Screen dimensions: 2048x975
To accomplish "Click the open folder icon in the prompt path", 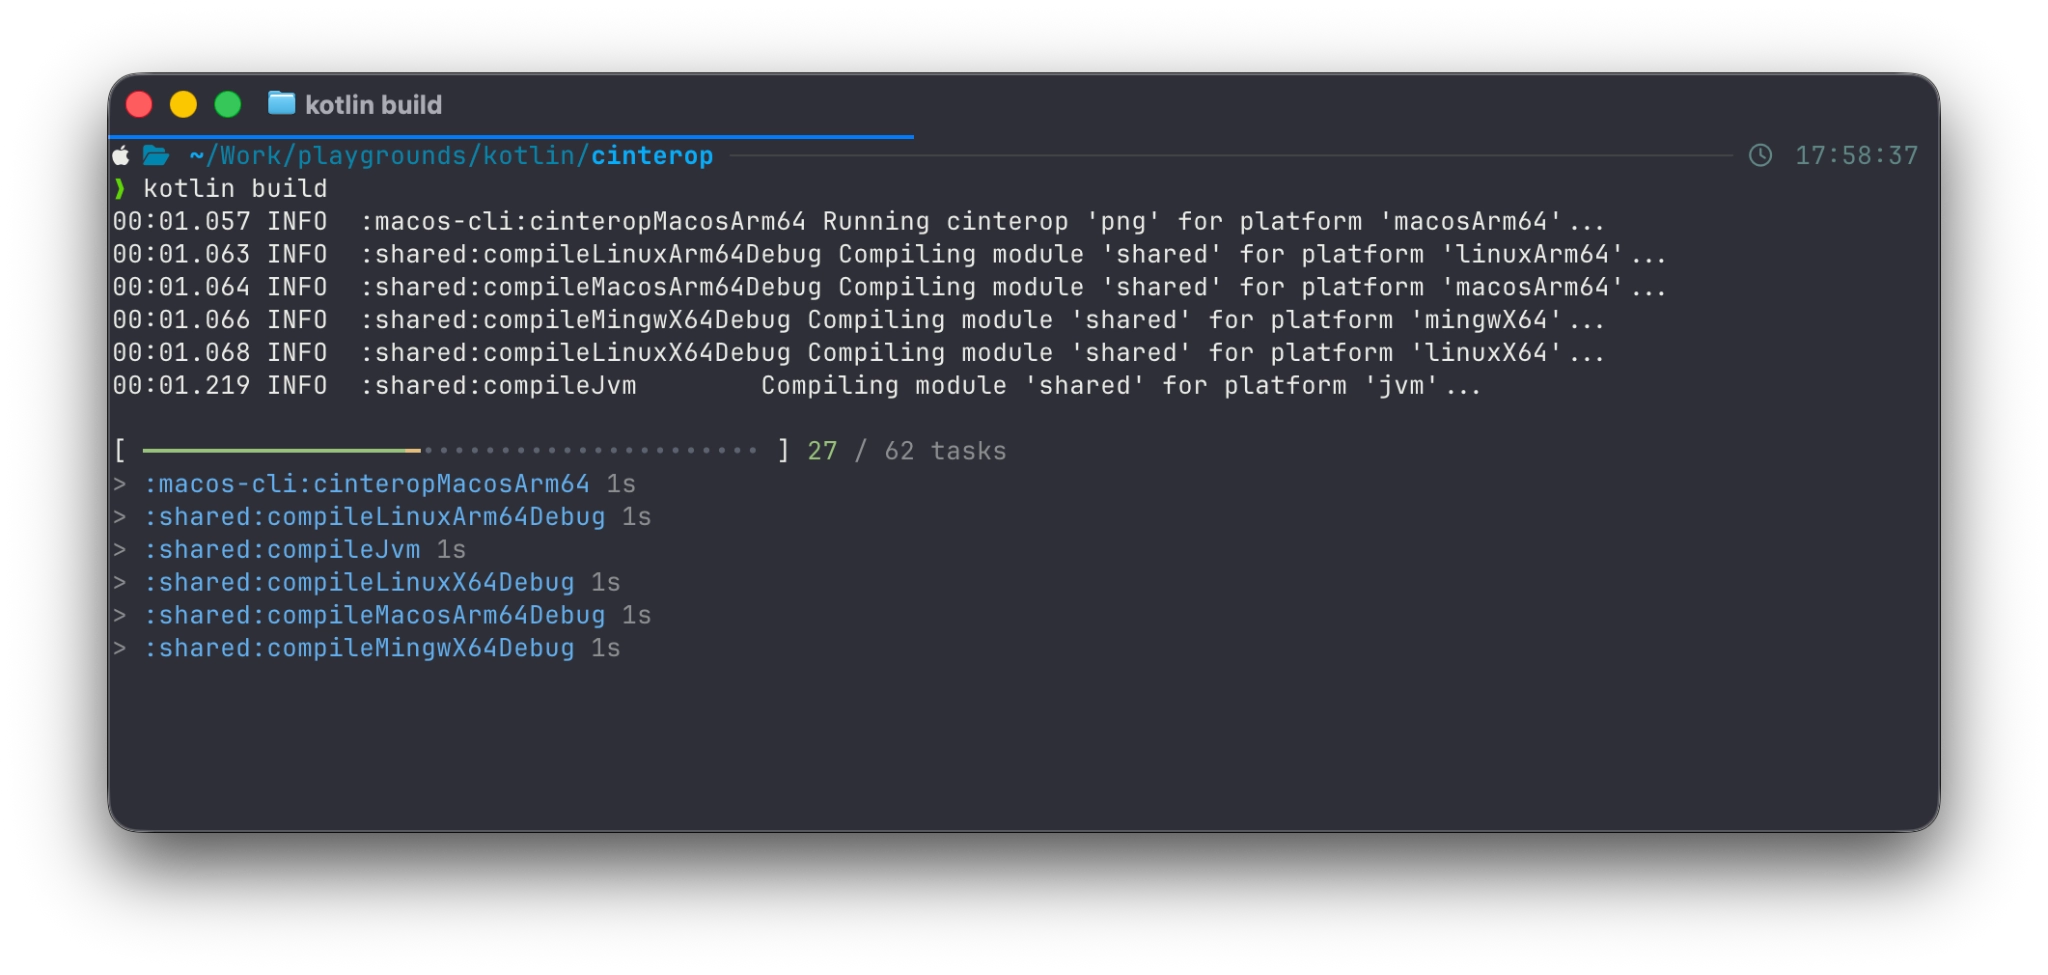I will click(x=156, y=155).
